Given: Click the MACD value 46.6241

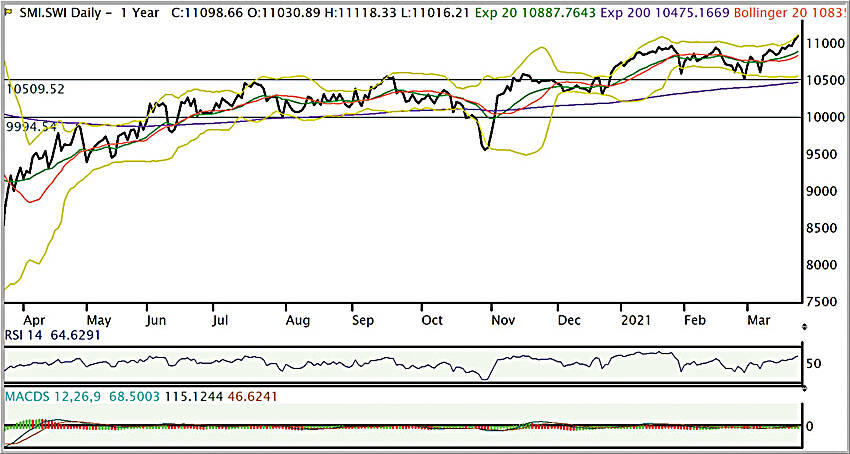Looking at the screenshot, I should tap(252, 397).
